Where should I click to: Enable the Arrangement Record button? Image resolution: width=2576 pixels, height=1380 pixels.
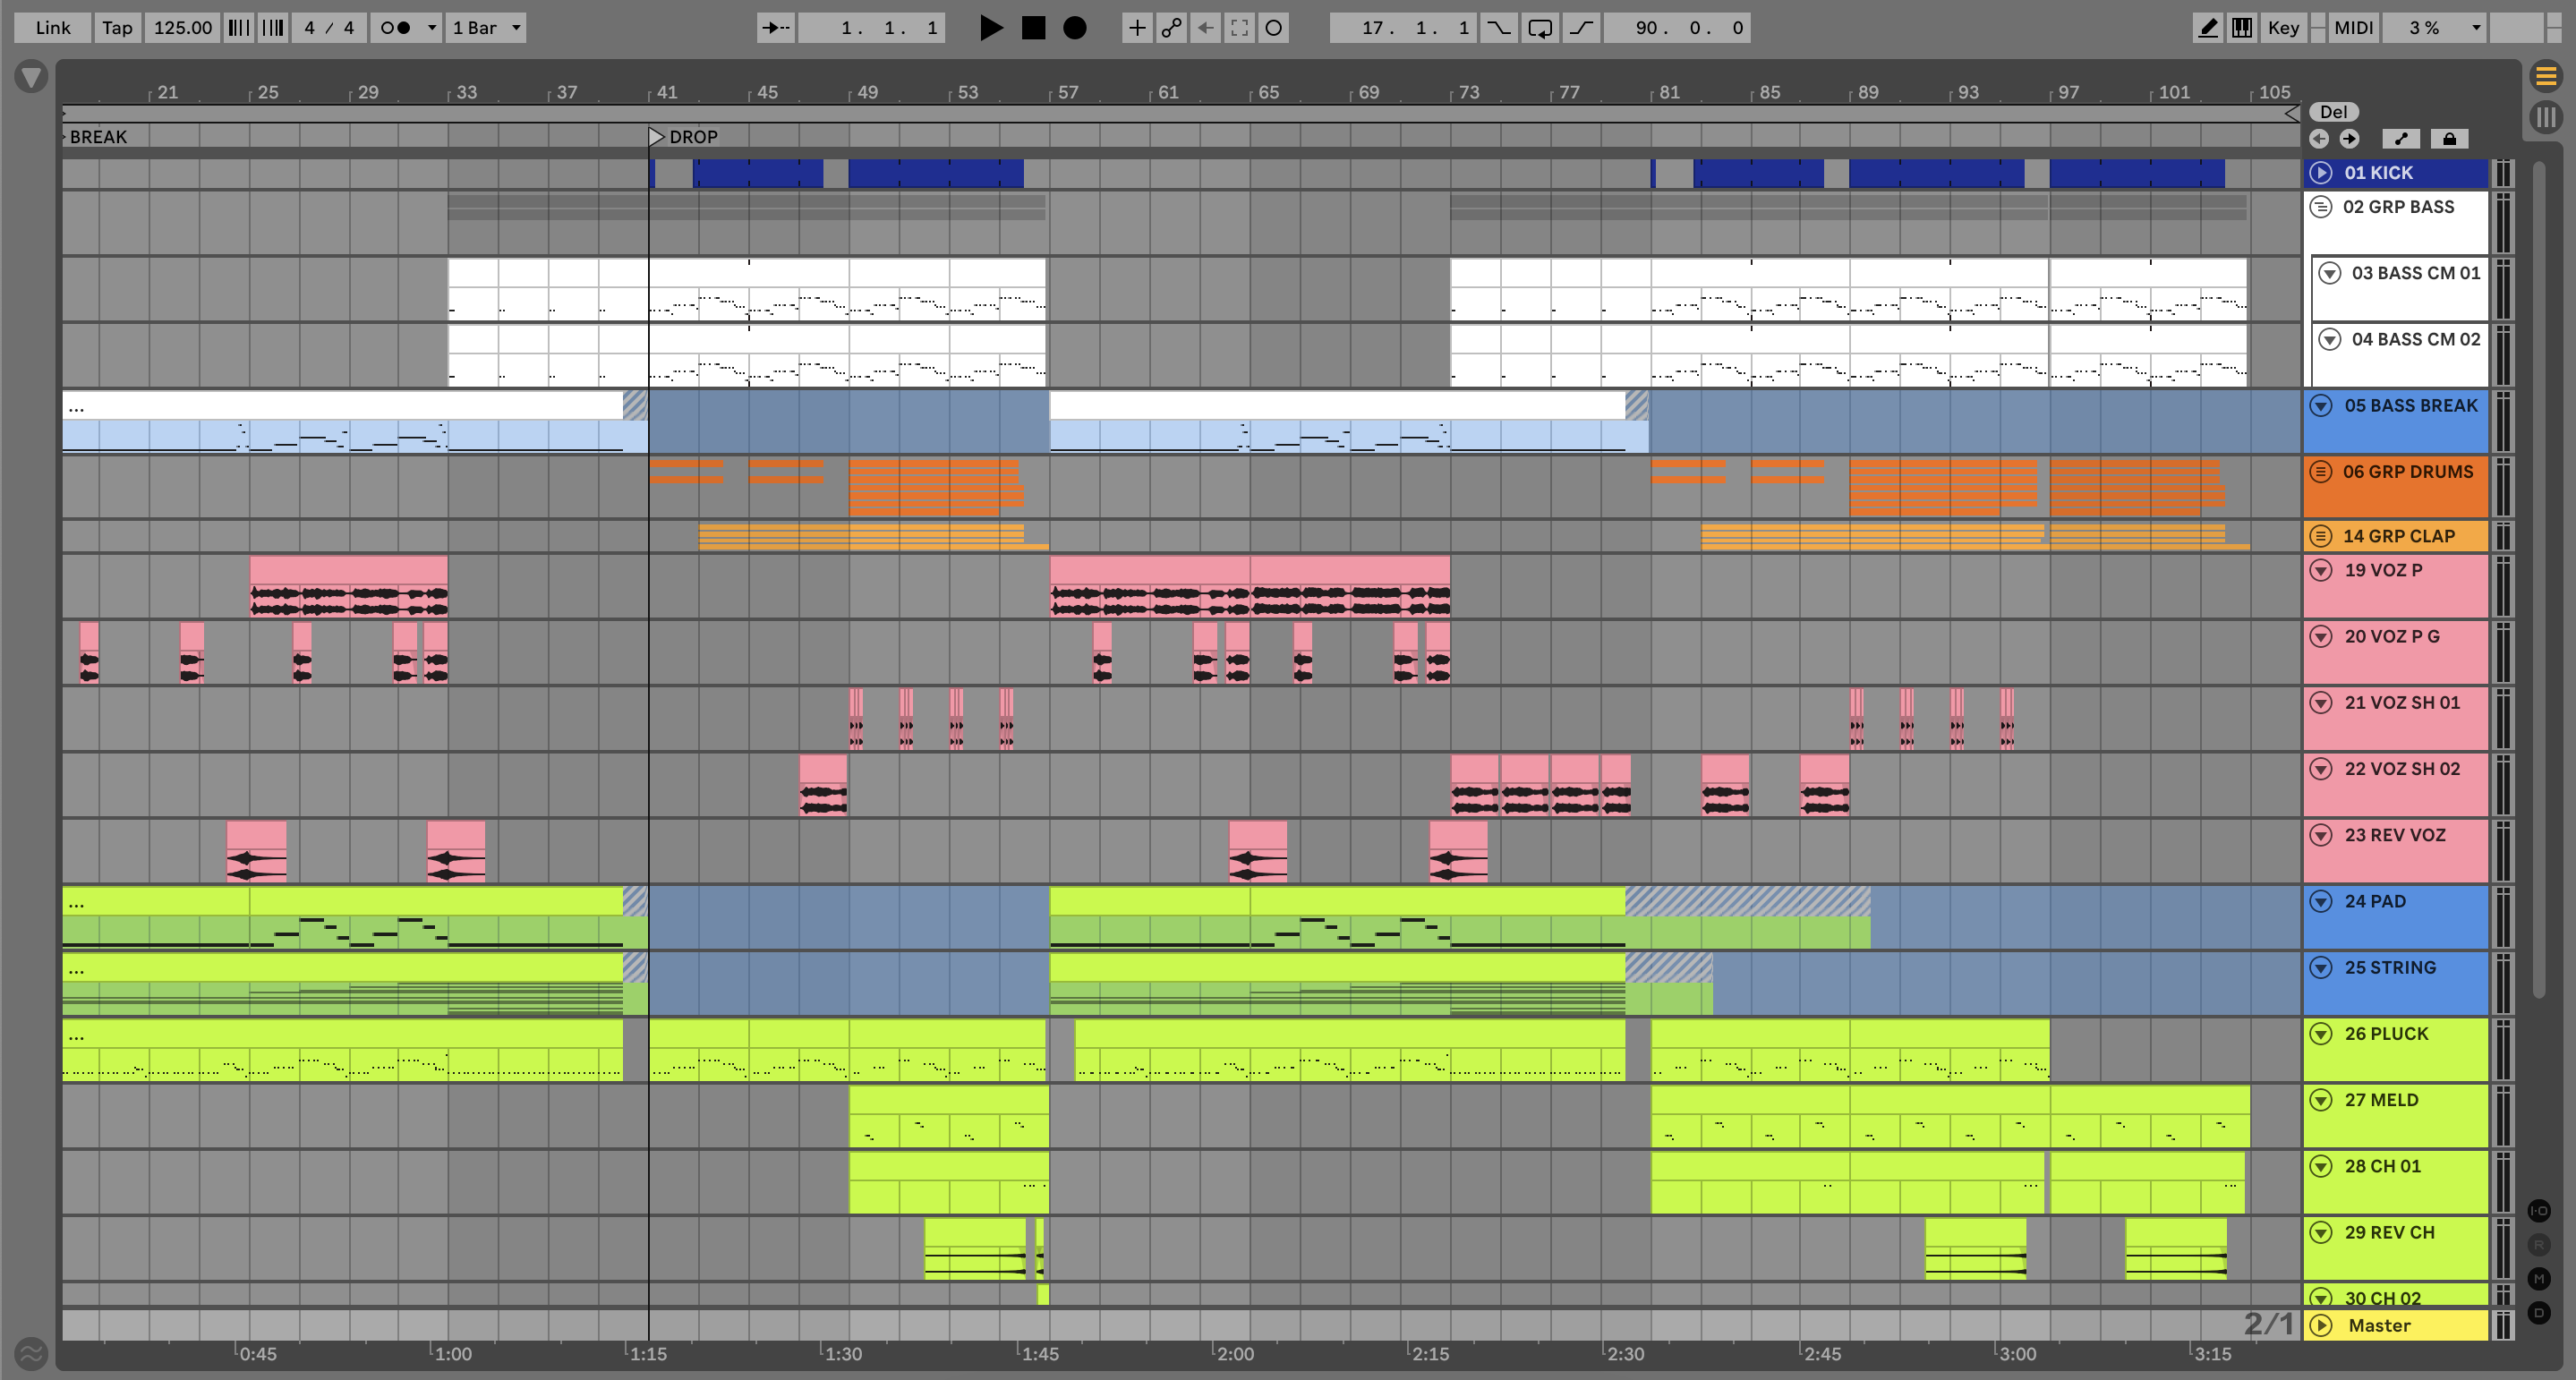coord(1074,28)
